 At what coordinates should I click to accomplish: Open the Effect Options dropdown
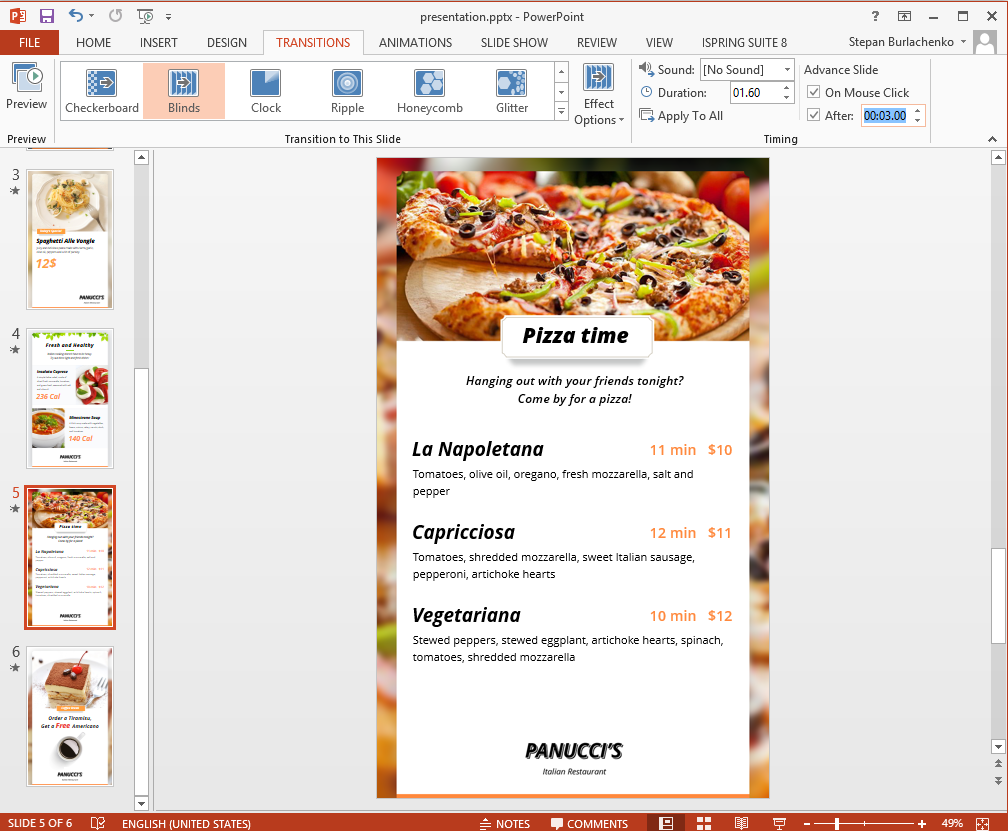coord(598,94)
